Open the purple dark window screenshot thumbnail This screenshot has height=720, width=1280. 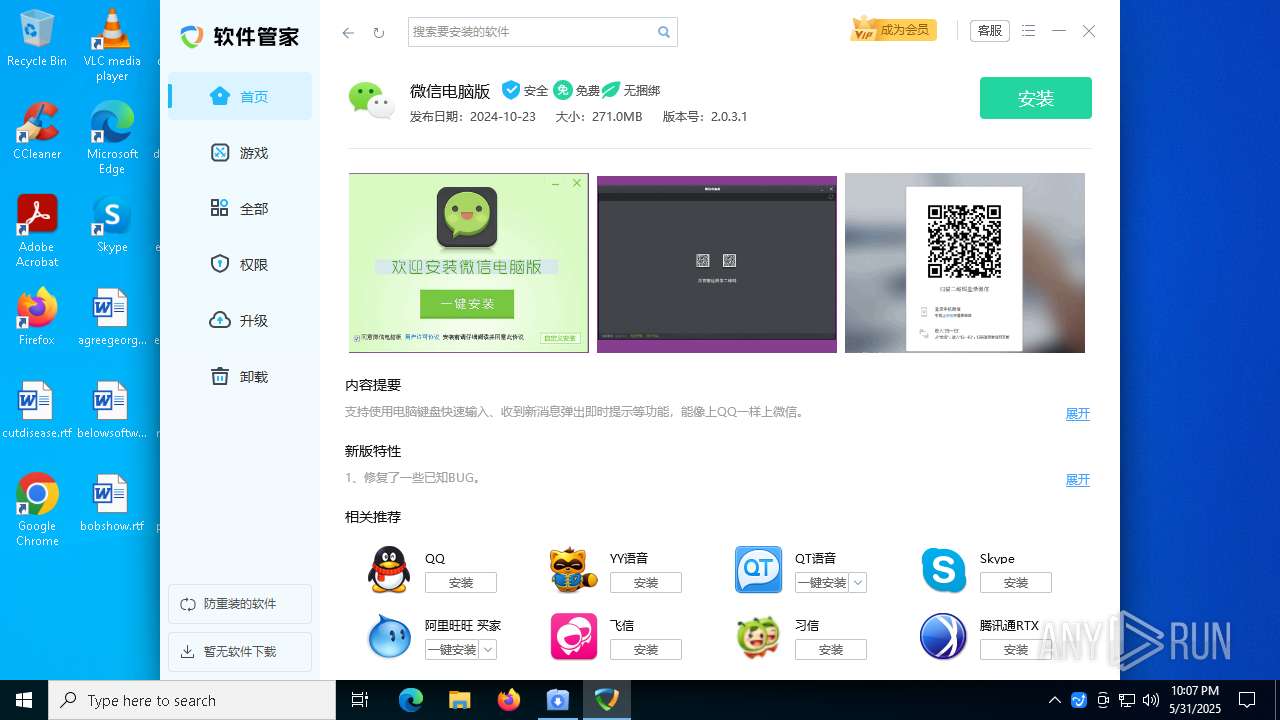pyautogui.click(x=717, y=265)
